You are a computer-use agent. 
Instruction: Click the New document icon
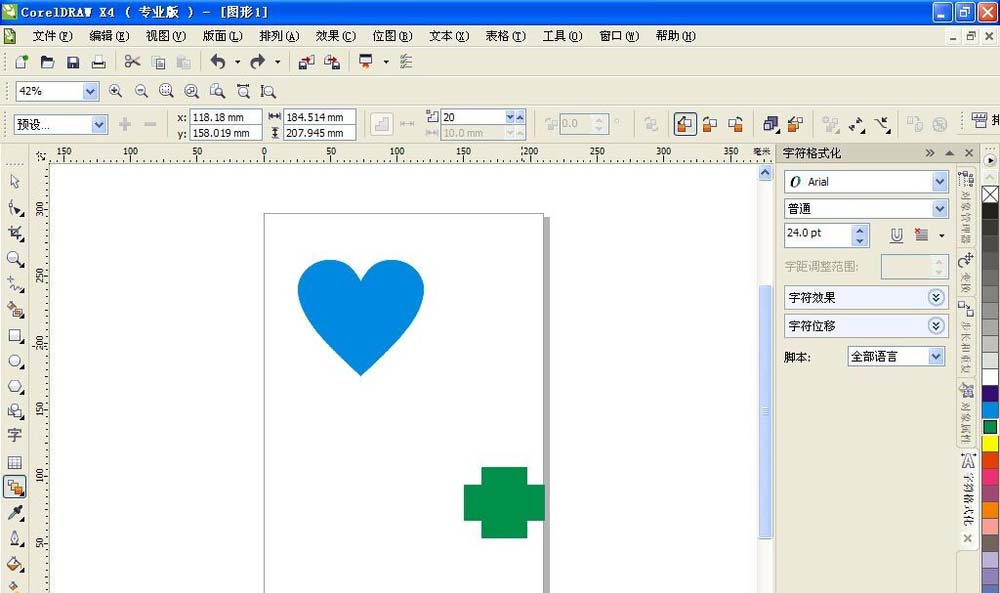tap(22, 62)
